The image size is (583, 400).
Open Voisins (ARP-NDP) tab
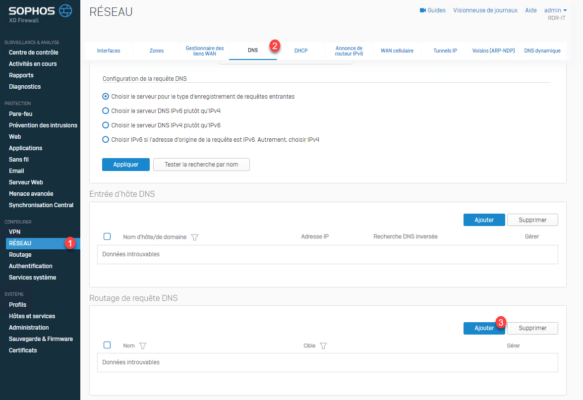[x=493, y=51]
